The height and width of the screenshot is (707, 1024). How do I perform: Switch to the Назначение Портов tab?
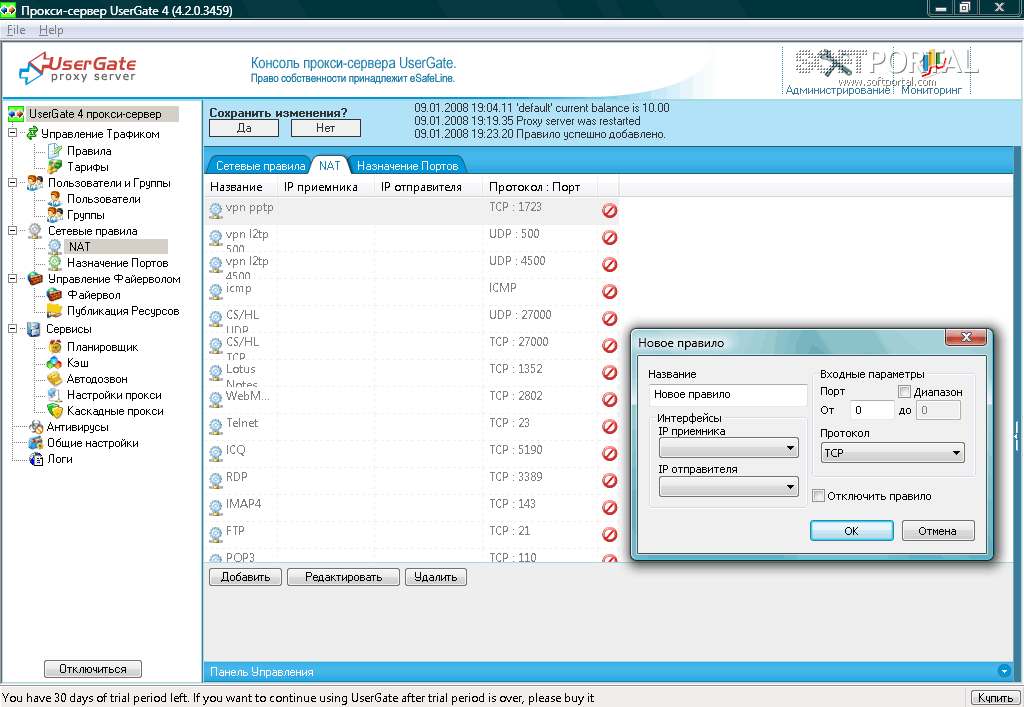coord(408,166)
